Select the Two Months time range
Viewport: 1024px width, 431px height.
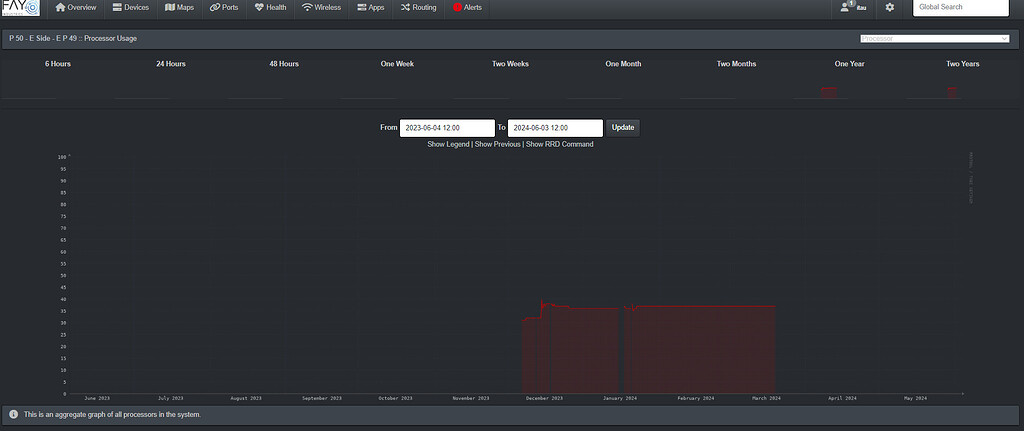(736, 64)
